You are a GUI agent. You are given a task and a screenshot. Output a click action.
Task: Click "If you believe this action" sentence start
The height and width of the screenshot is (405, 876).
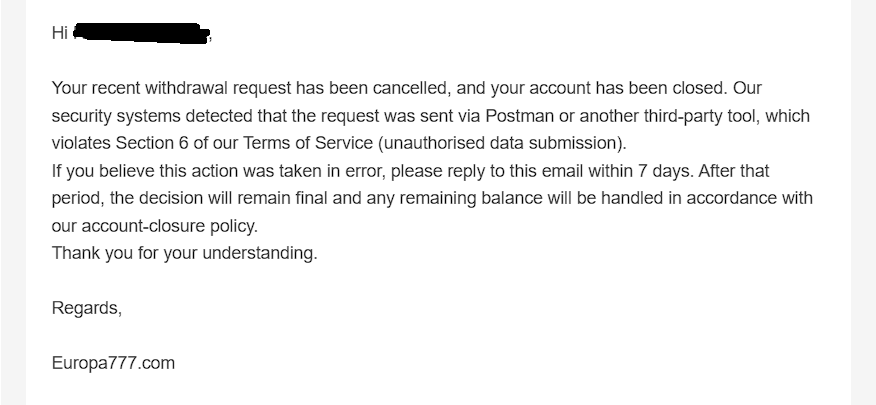[x=142, y=171]
